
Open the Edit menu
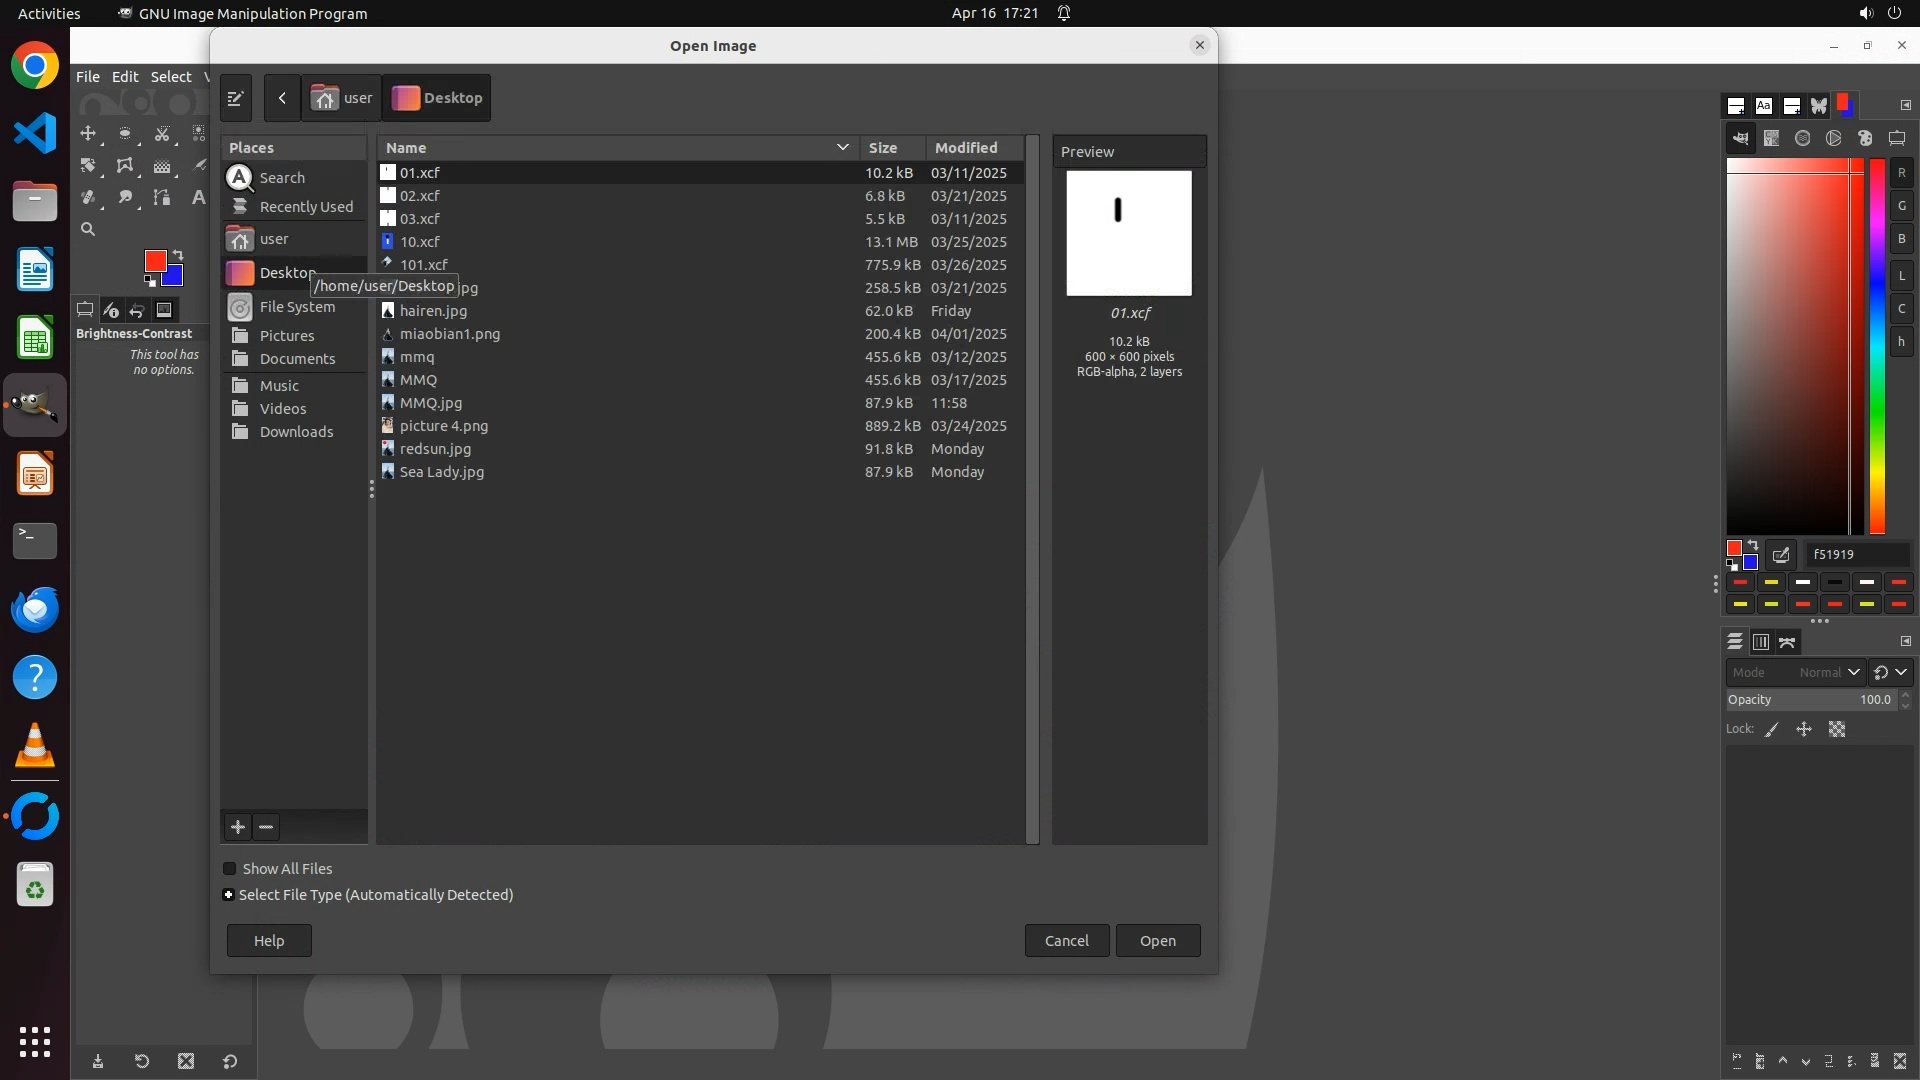(124, 77)
